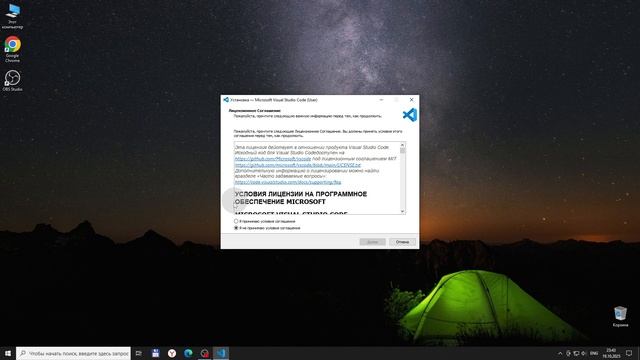The height and width of the screenshot is (360, 640).
Task: Open OBS Studio desktop shortcut
Action: click(12, 80)
